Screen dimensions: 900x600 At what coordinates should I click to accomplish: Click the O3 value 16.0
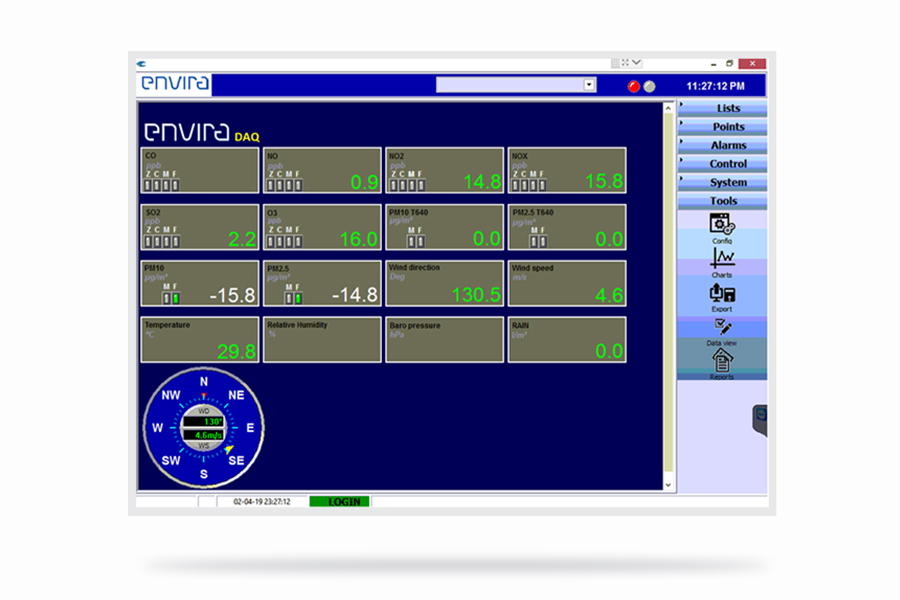click(359, 239)
